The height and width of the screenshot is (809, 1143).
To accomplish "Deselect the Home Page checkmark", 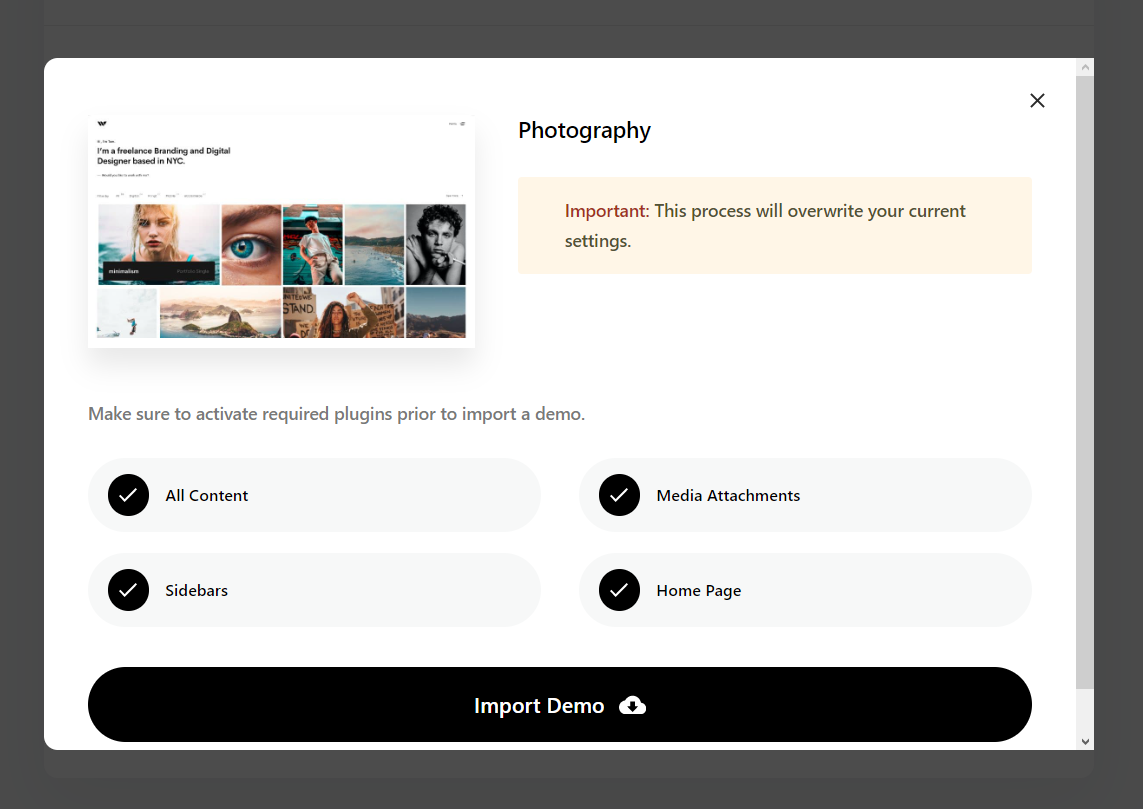I will tap(619, 591).
